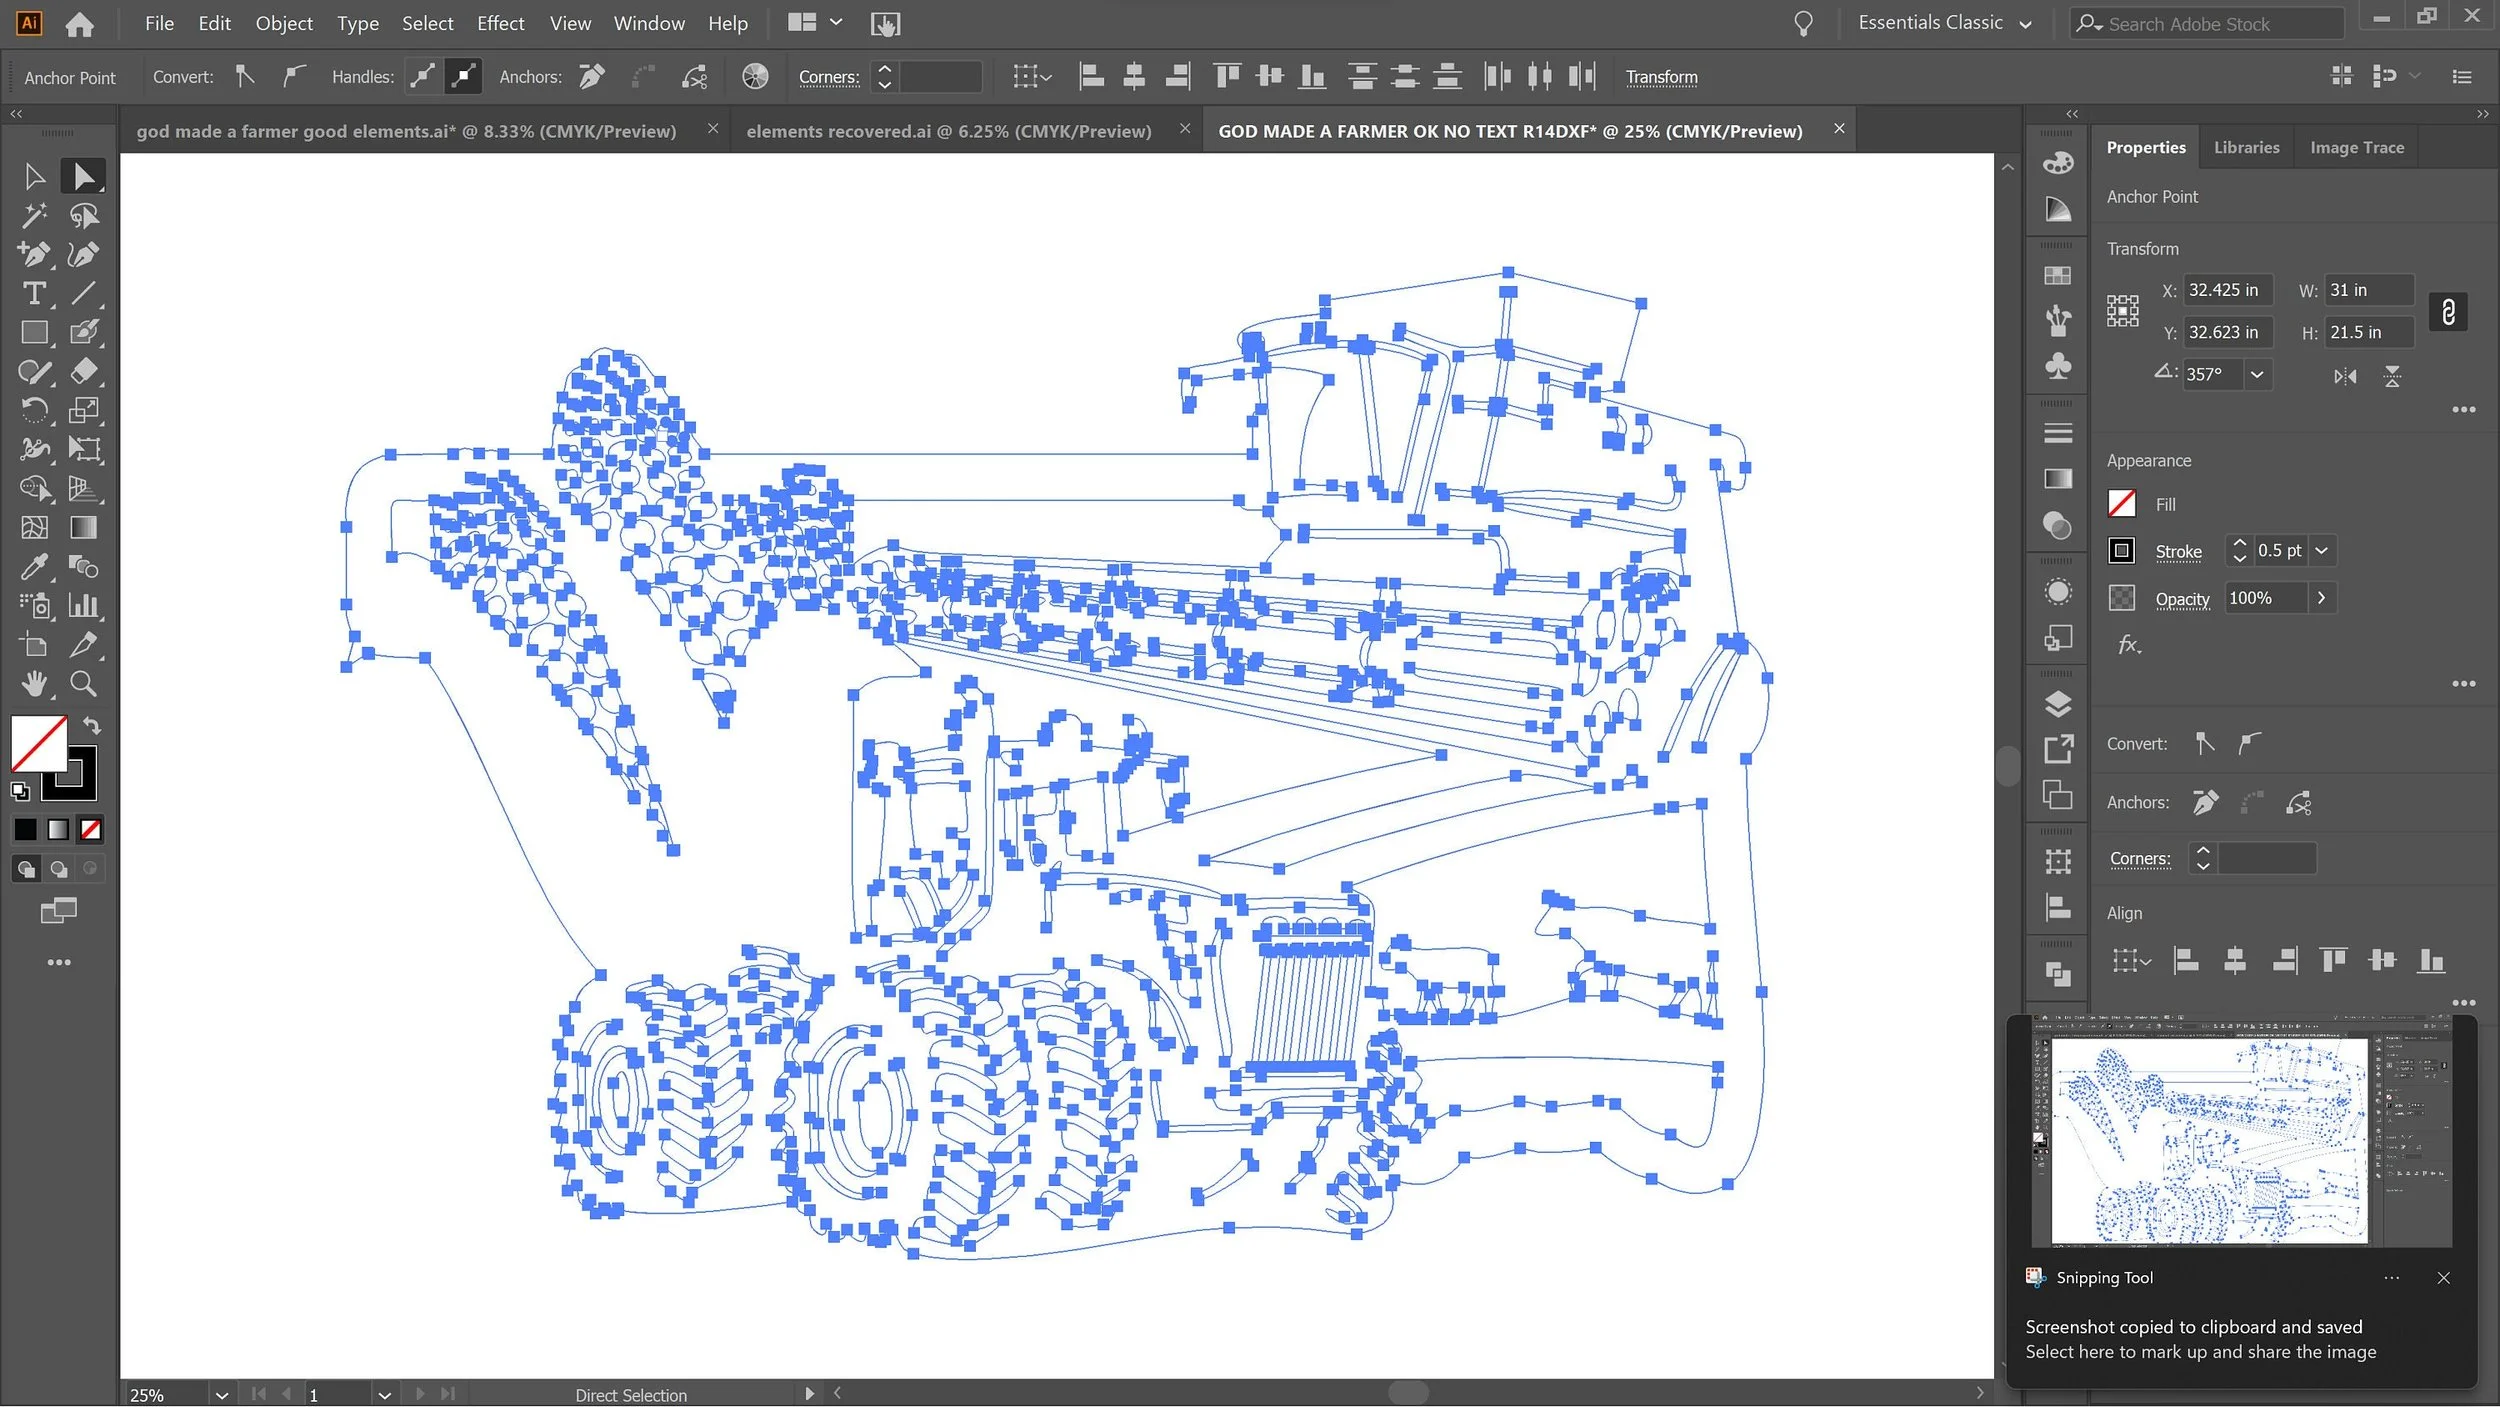Open the Effect menu
The width and height of the screenshot is (2500, 1407).
click(x=500, y=23)
